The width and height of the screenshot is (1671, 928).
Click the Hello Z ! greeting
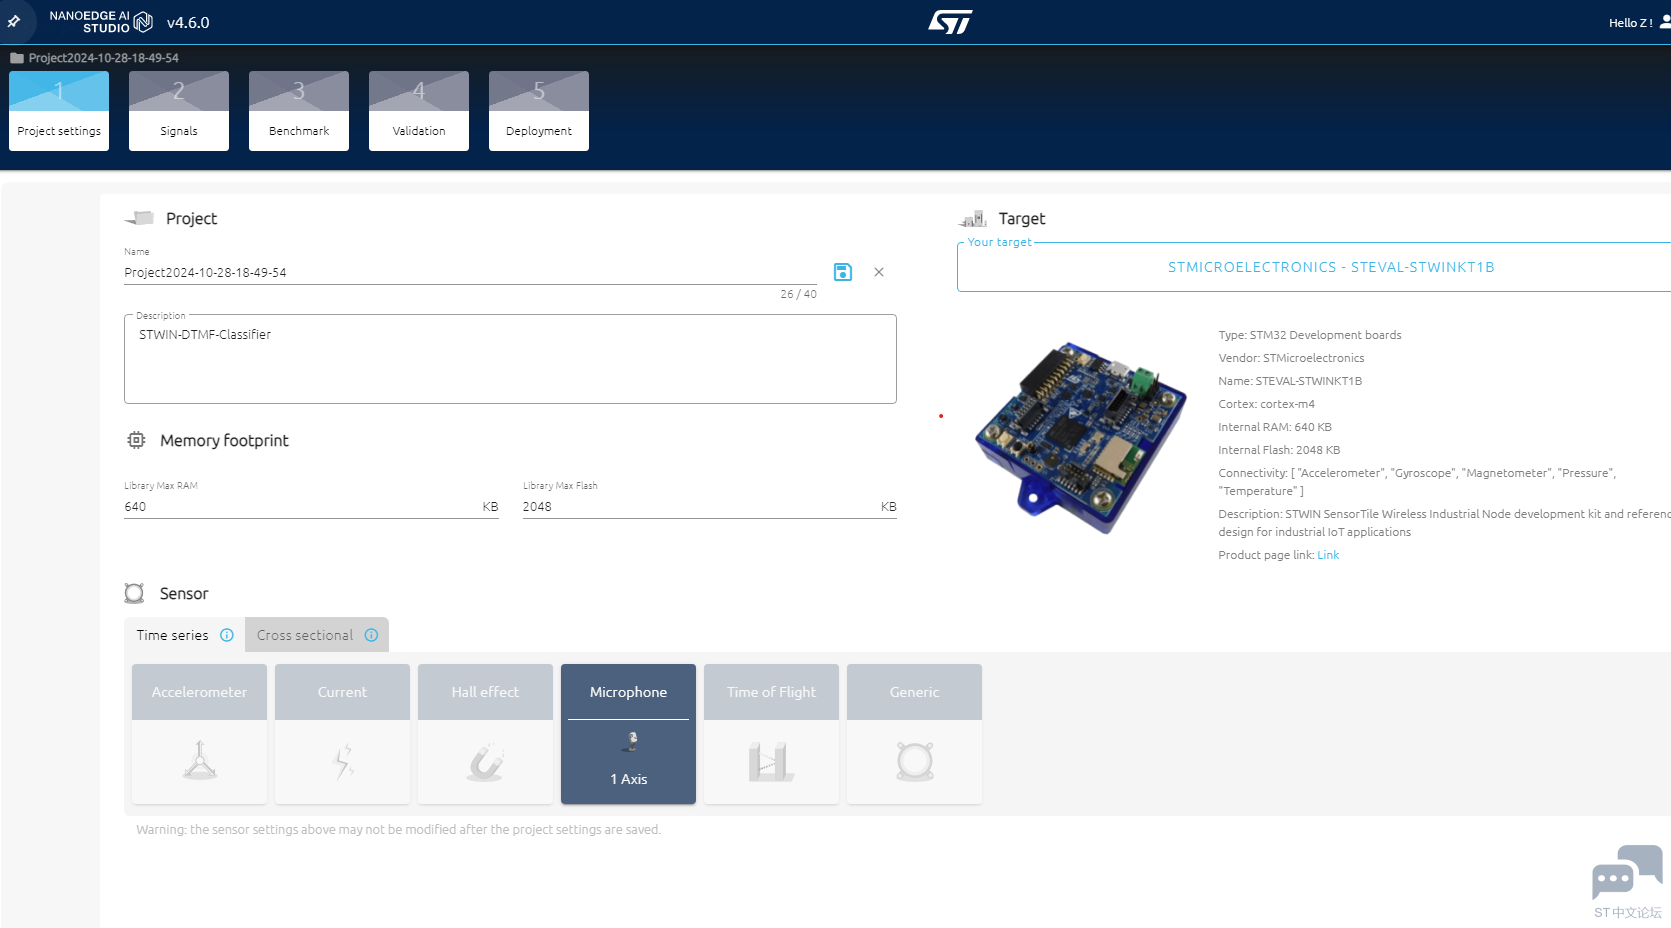coord(1630,23)
